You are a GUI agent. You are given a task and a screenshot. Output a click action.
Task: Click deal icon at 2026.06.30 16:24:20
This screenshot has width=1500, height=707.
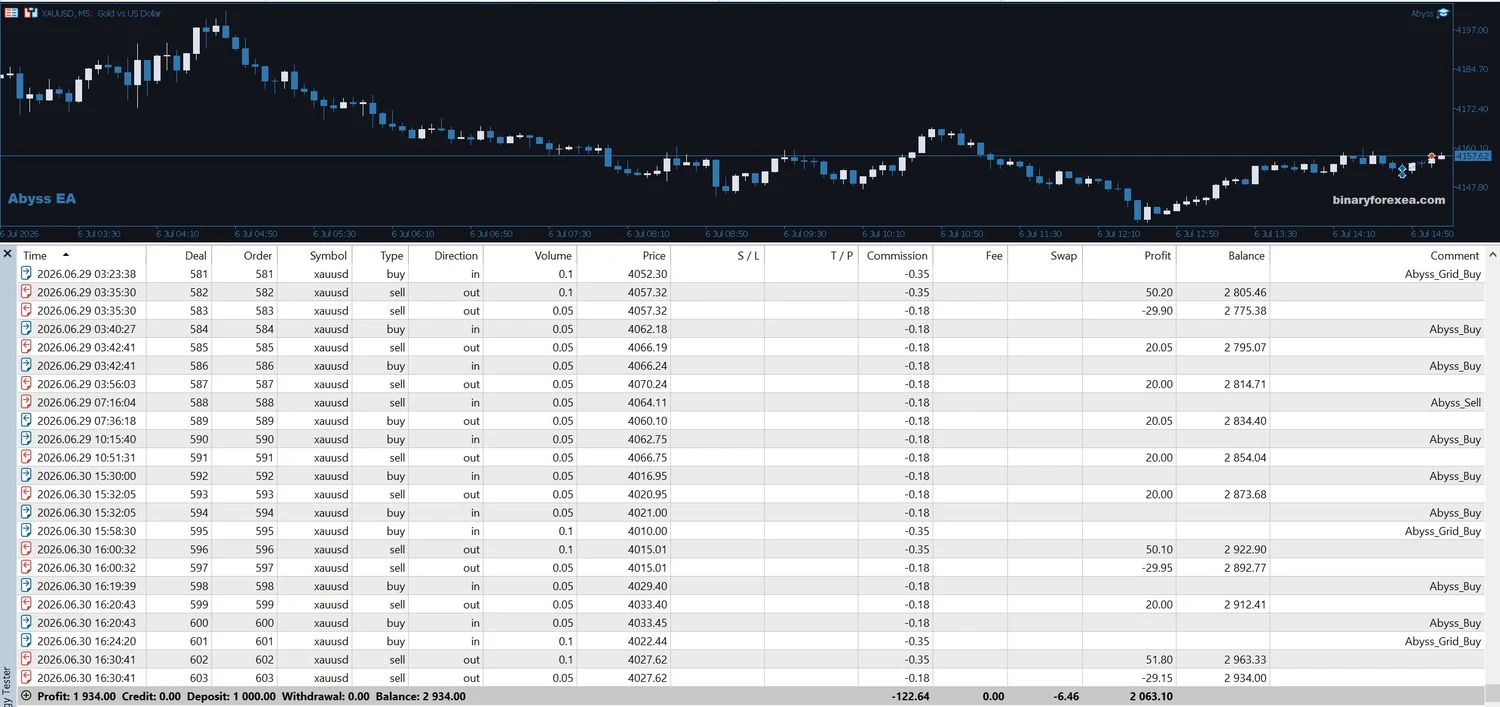coord(27,641)
